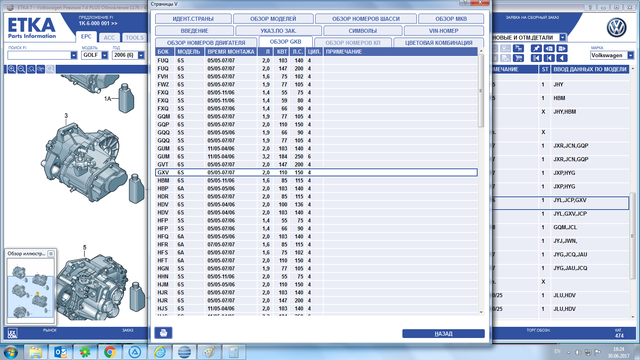This screenshot has width=640, height=360.
Task: Switch to ОБЗОР МОДЕЛЕЙ tab
Action: [273, 19]
